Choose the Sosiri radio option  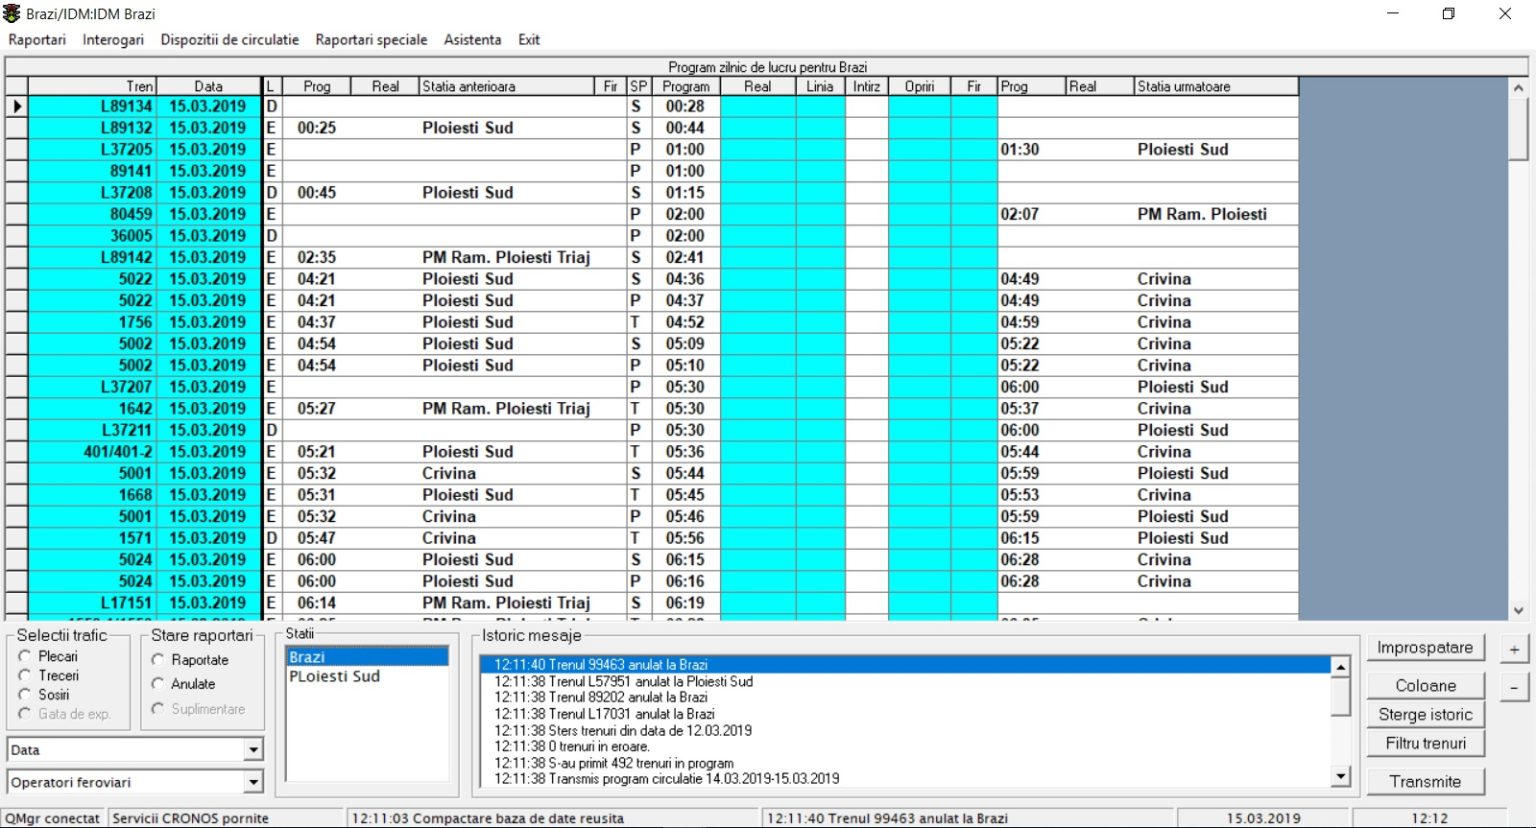click(x=25, y=694)
